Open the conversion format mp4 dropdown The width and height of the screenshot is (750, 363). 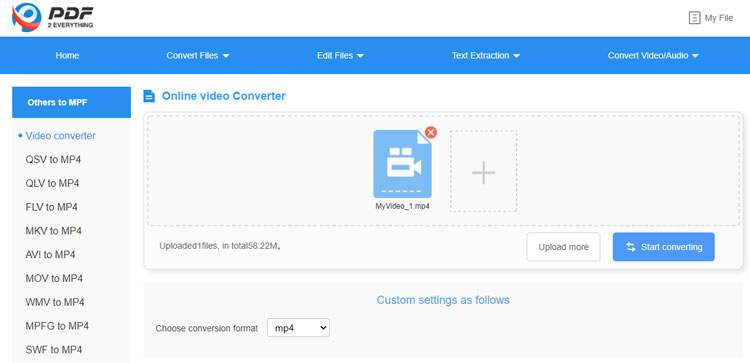(x=298, y=328)
